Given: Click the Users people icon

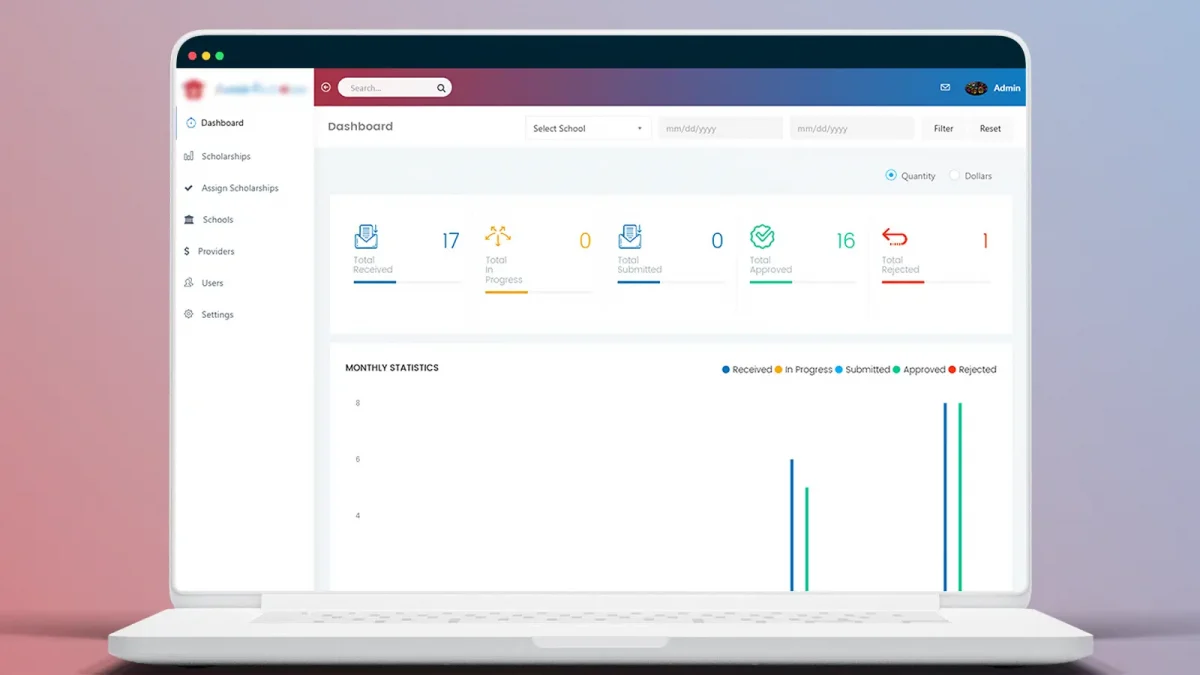Looking at the screenshot, I should click(x=189, y=283).
